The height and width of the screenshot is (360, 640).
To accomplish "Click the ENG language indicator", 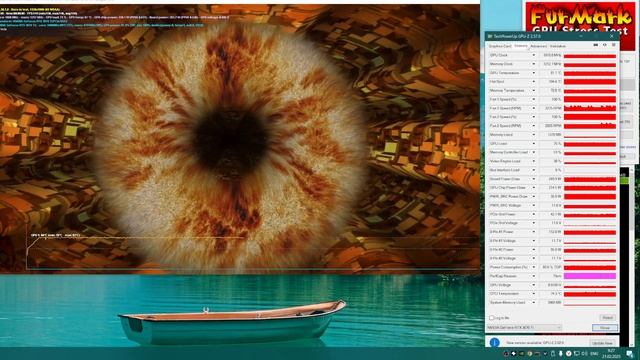I will (x=594, y=353).
